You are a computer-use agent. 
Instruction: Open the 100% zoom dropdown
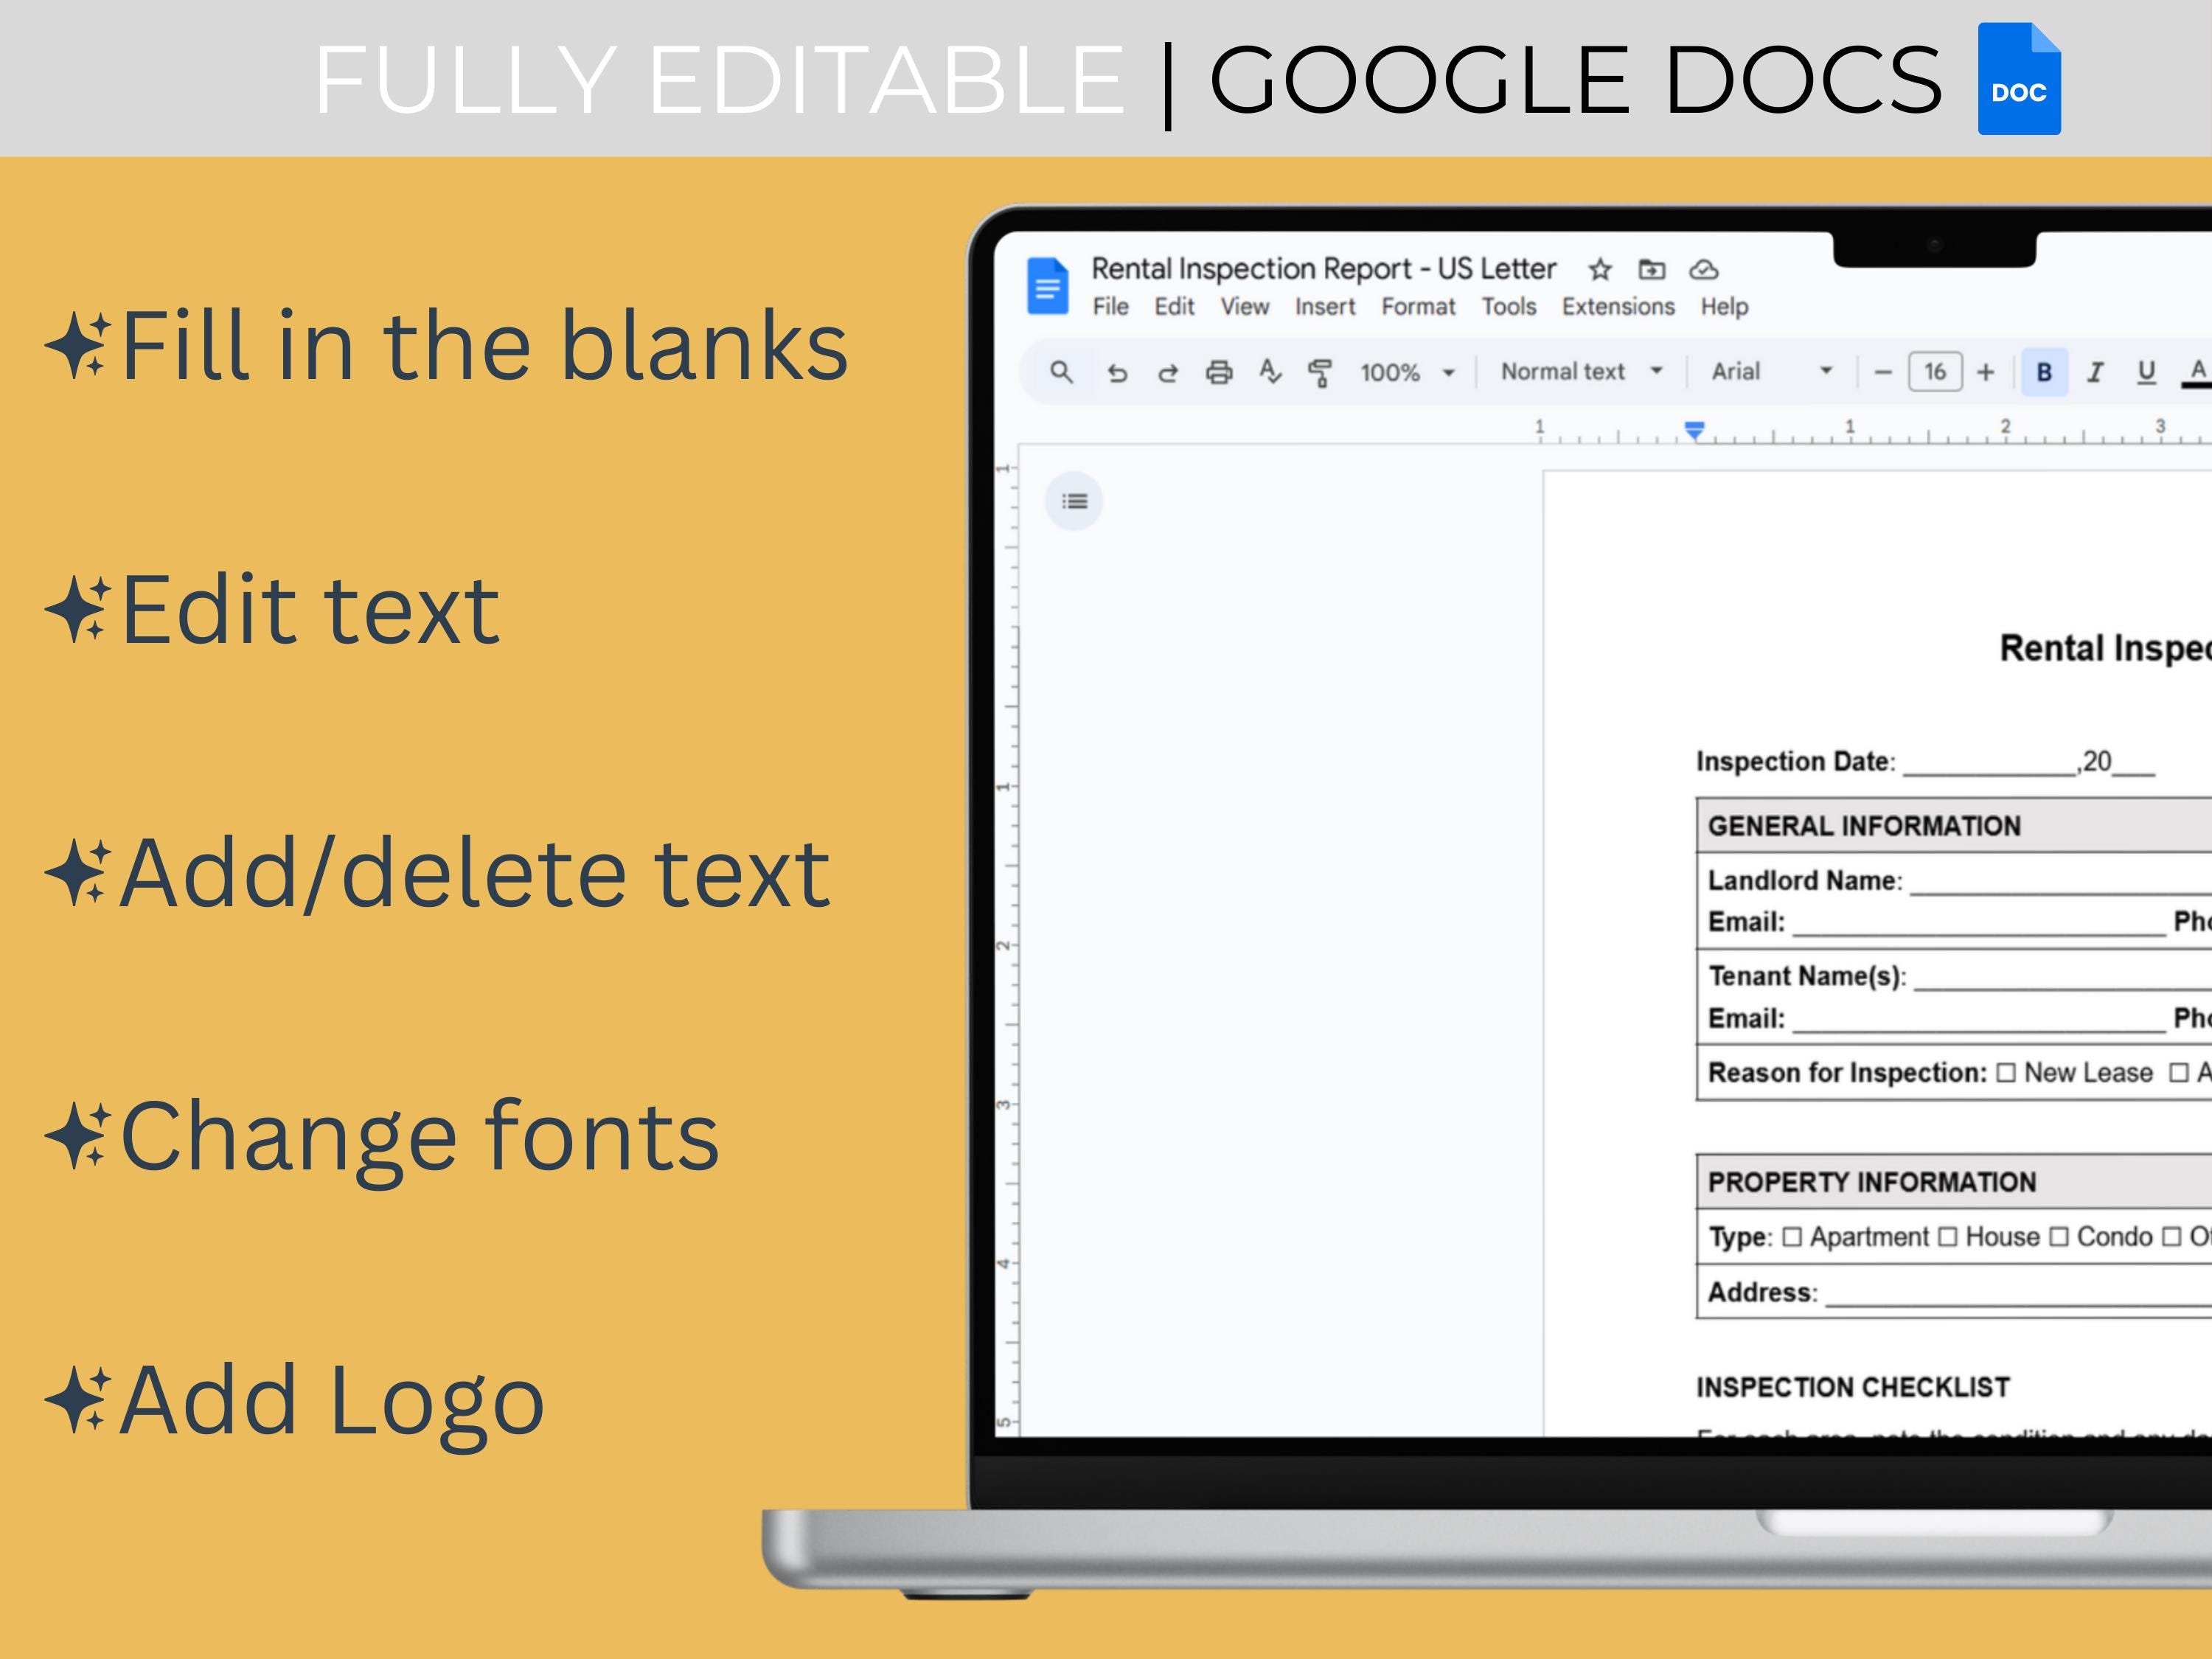[1407, 373]
